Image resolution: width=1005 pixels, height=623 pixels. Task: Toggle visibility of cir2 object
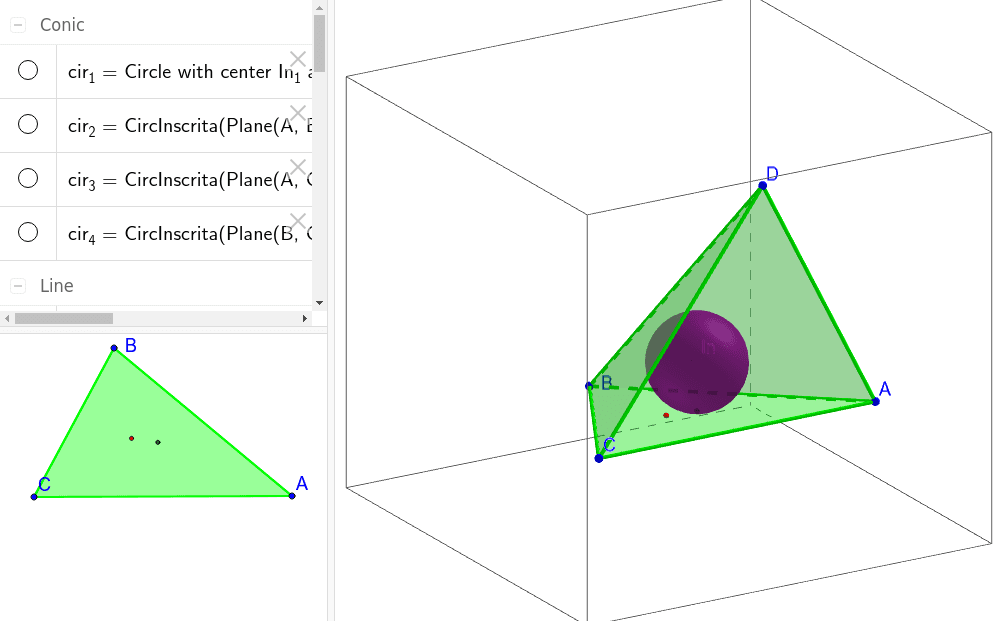point(28,124)
